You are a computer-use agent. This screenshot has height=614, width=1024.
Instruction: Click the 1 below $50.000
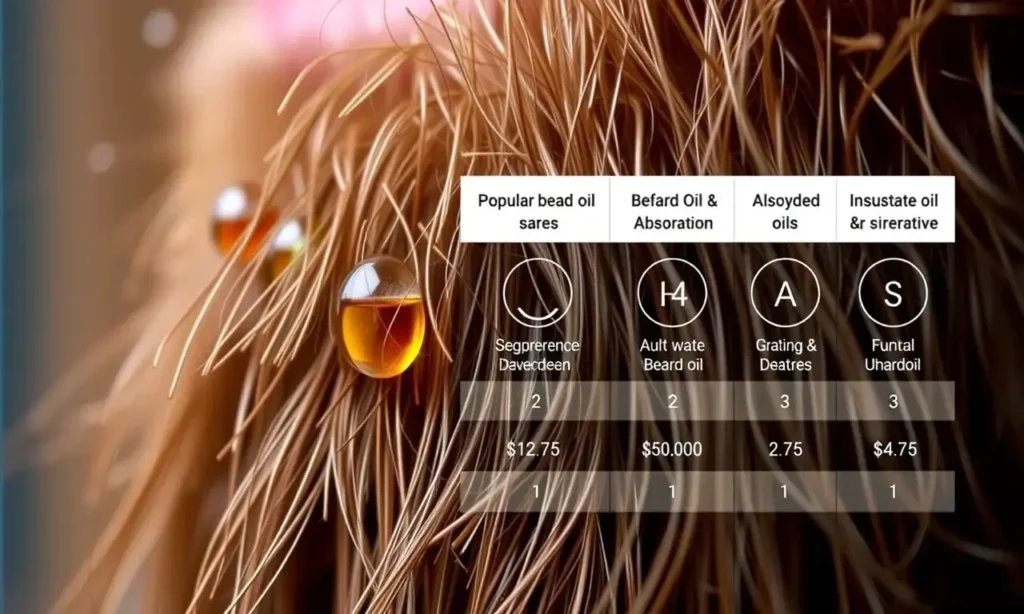pos(672,491)
